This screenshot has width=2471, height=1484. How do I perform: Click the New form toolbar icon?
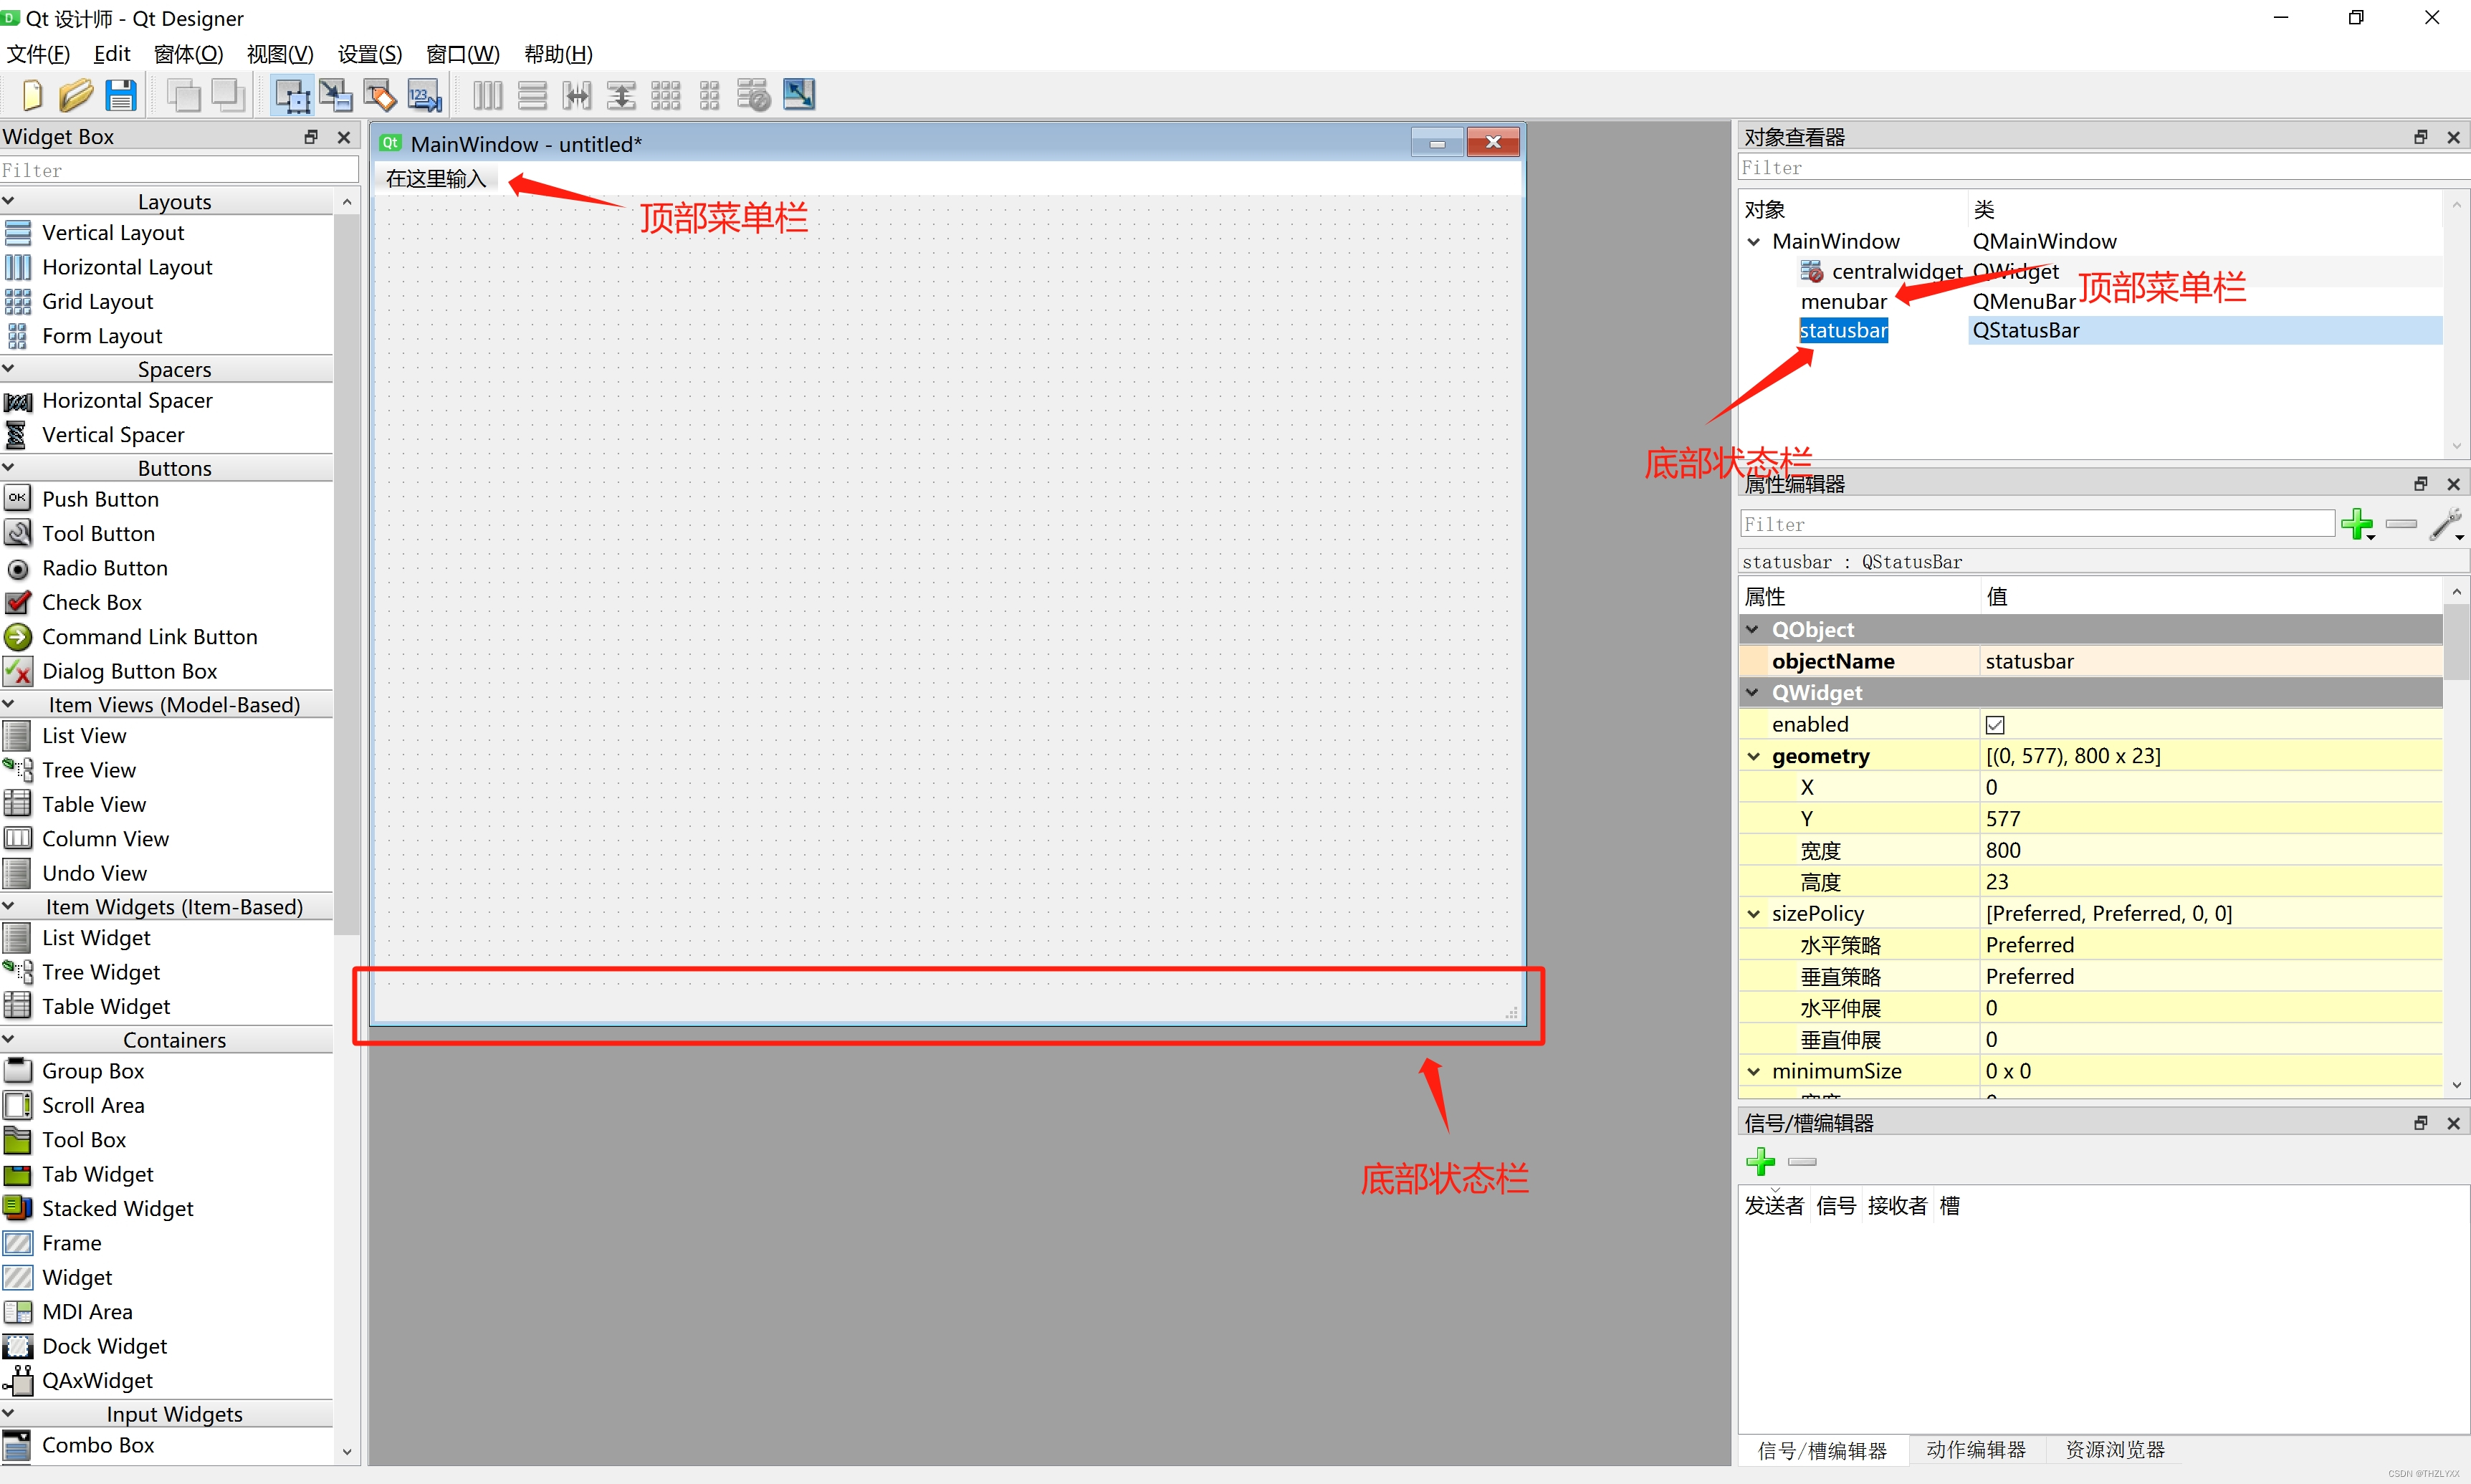coord(32,95)
